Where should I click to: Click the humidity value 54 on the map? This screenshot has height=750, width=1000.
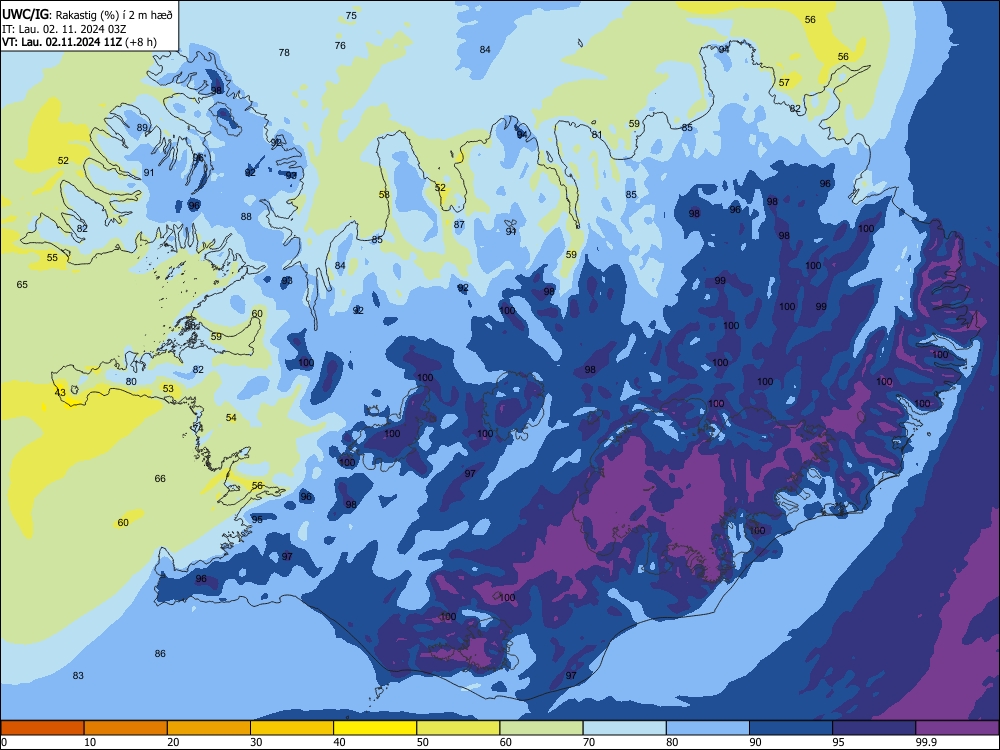click(x=231, y=417)
